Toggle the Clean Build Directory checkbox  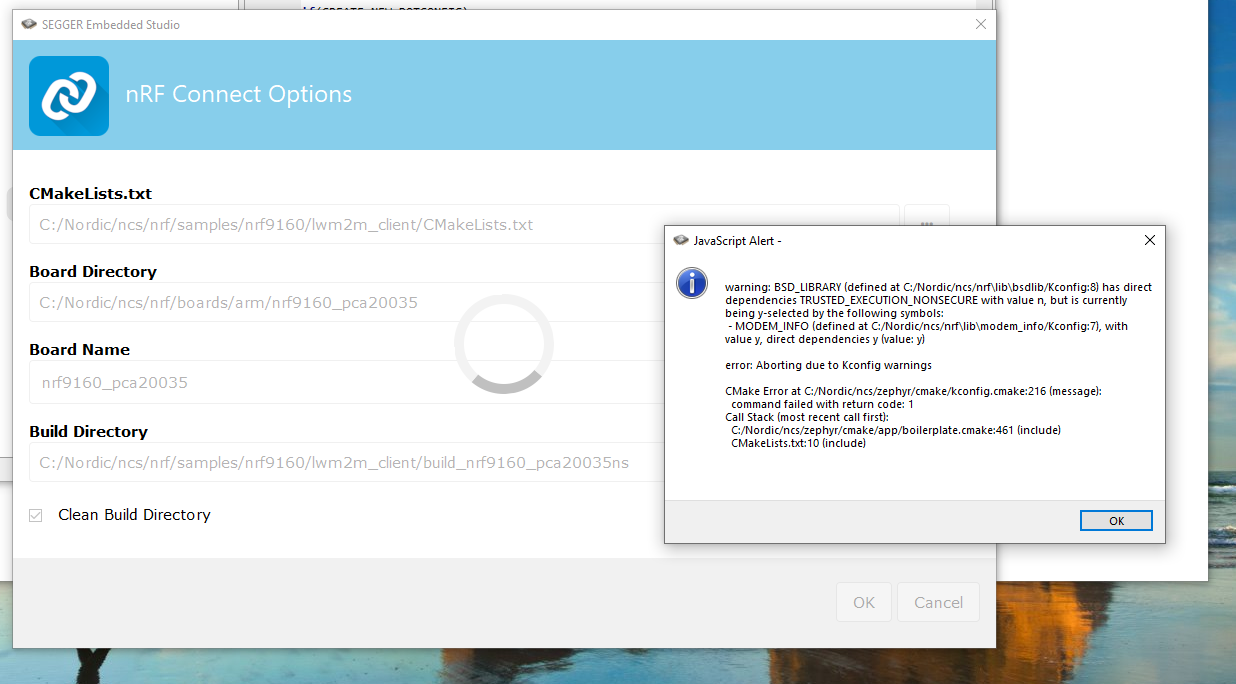pyautogui.click(x=36, y=515)
